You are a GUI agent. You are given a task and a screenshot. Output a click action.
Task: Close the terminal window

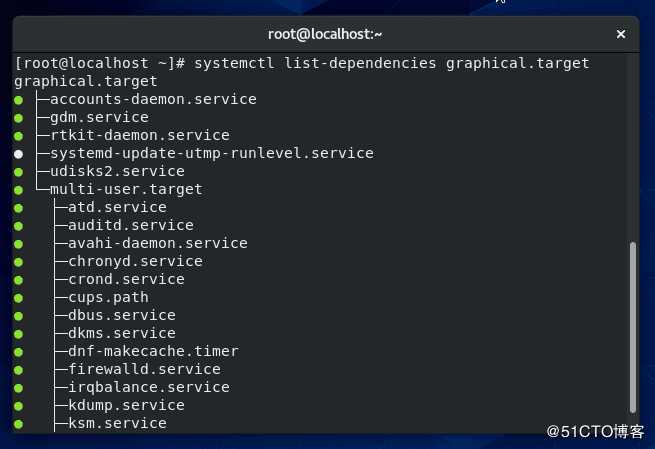tap(620, 34)
